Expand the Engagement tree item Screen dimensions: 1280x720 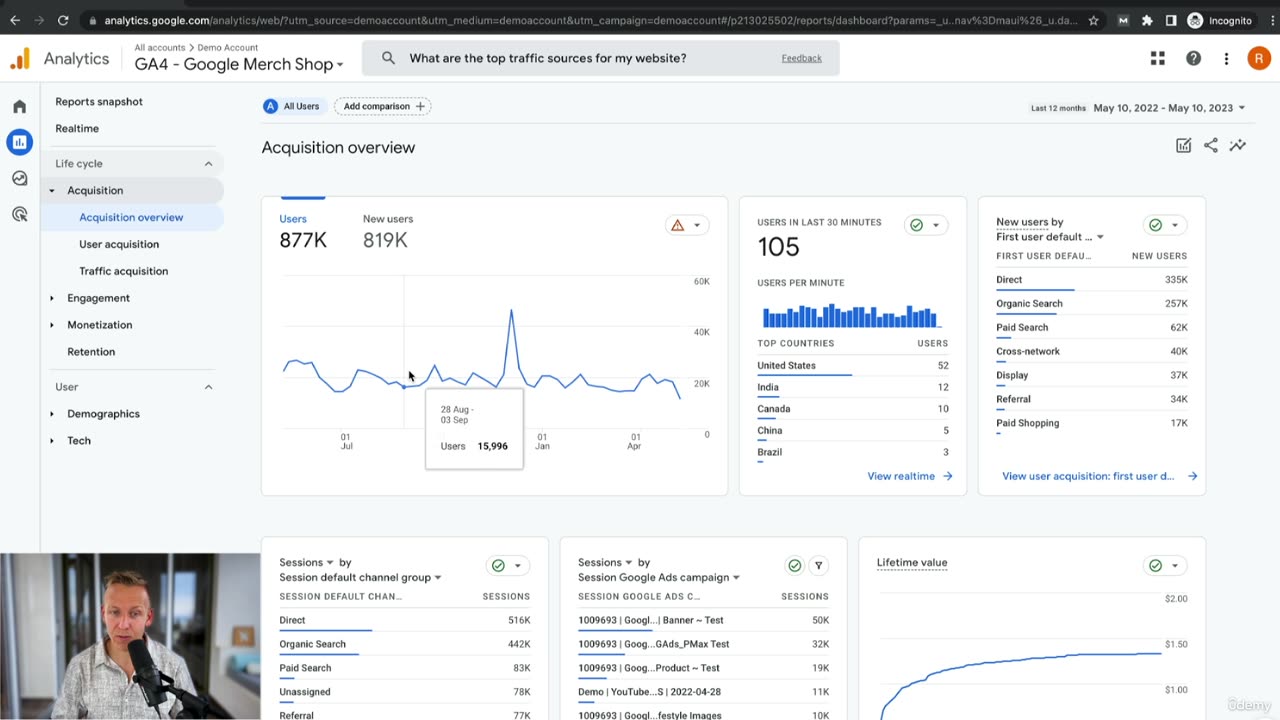(52, 298)
